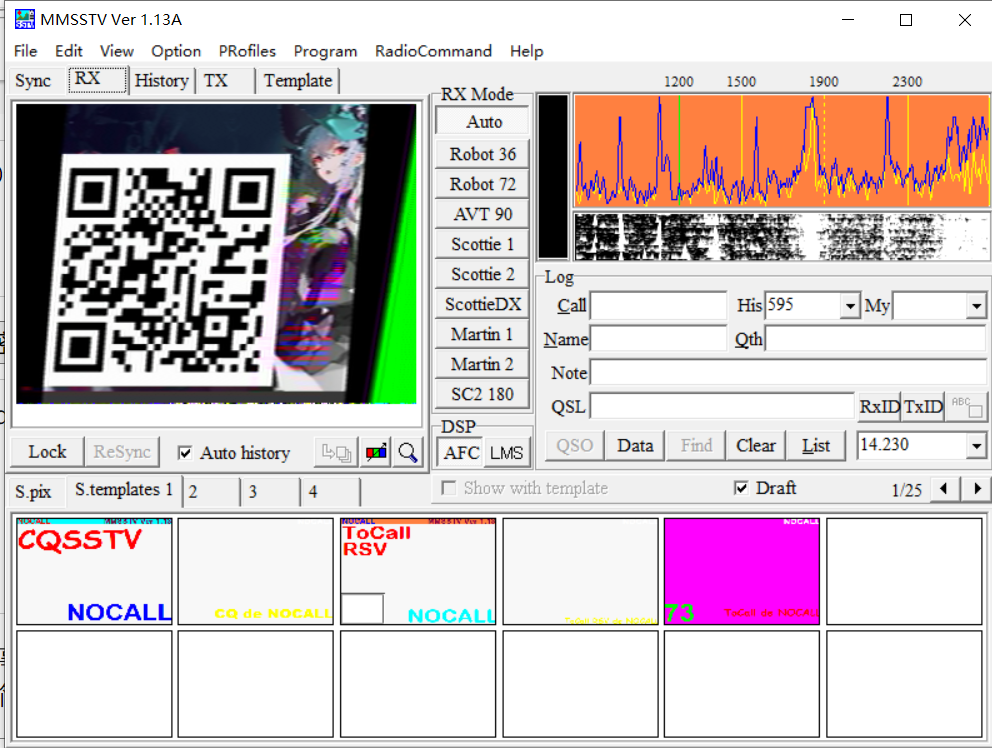The width and height of the screenshot is (992, 748).
Task: Go to previous template page arrow
Action: pyautogui.click(x=944, y=489)
